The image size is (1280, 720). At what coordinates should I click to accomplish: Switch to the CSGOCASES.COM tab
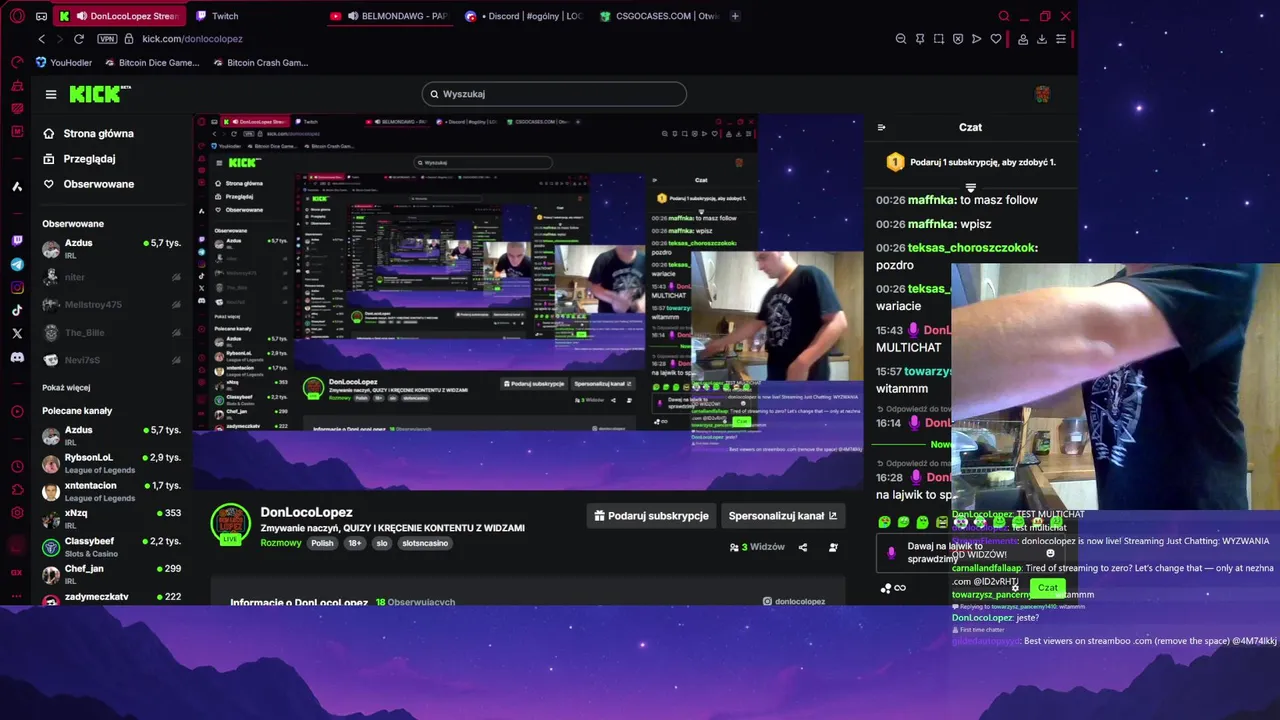[659, 16]
